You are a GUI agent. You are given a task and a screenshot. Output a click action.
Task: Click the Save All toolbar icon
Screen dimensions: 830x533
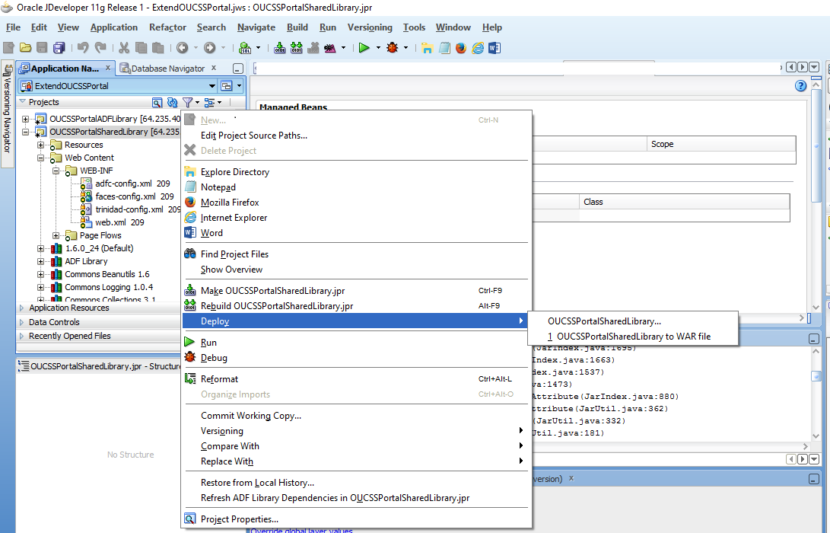pyautogui.click(x=59, y=48)
